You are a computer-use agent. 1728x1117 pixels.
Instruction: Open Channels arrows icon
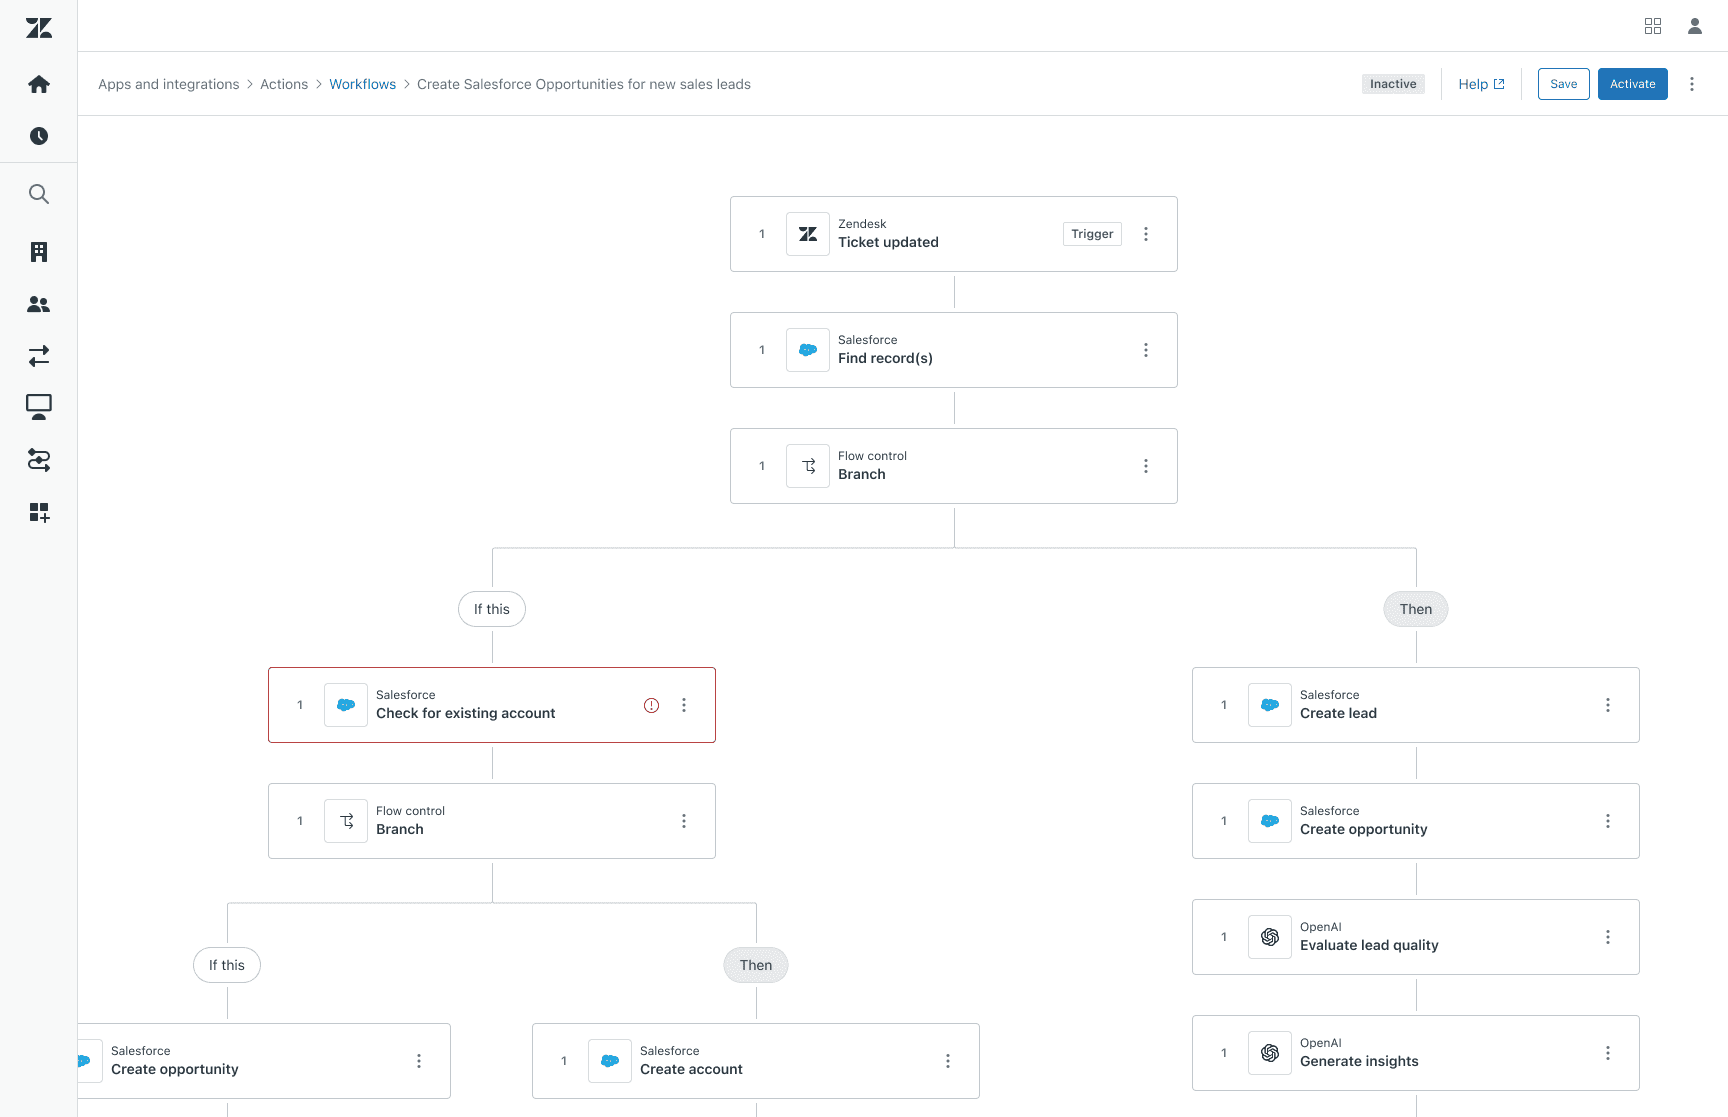(x=39, y=356)
